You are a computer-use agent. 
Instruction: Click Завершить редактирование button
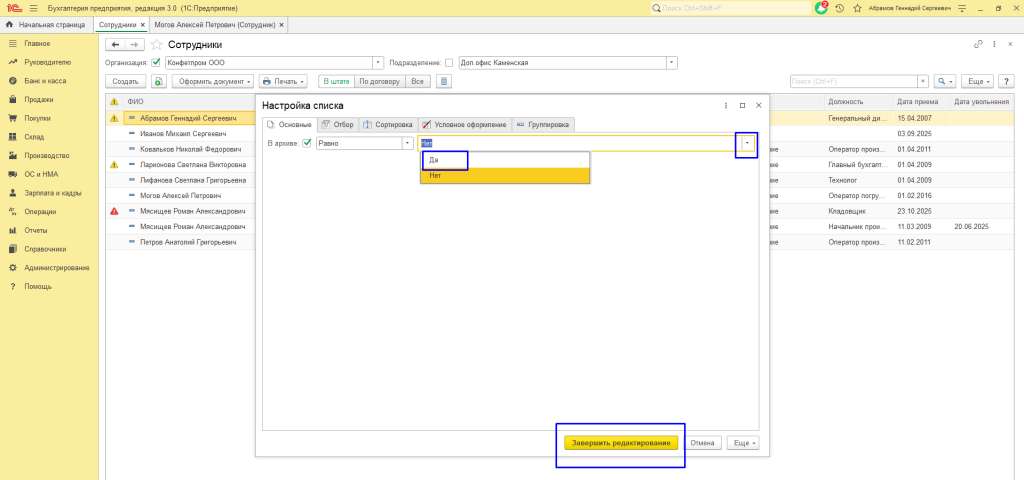pos(621,443)
